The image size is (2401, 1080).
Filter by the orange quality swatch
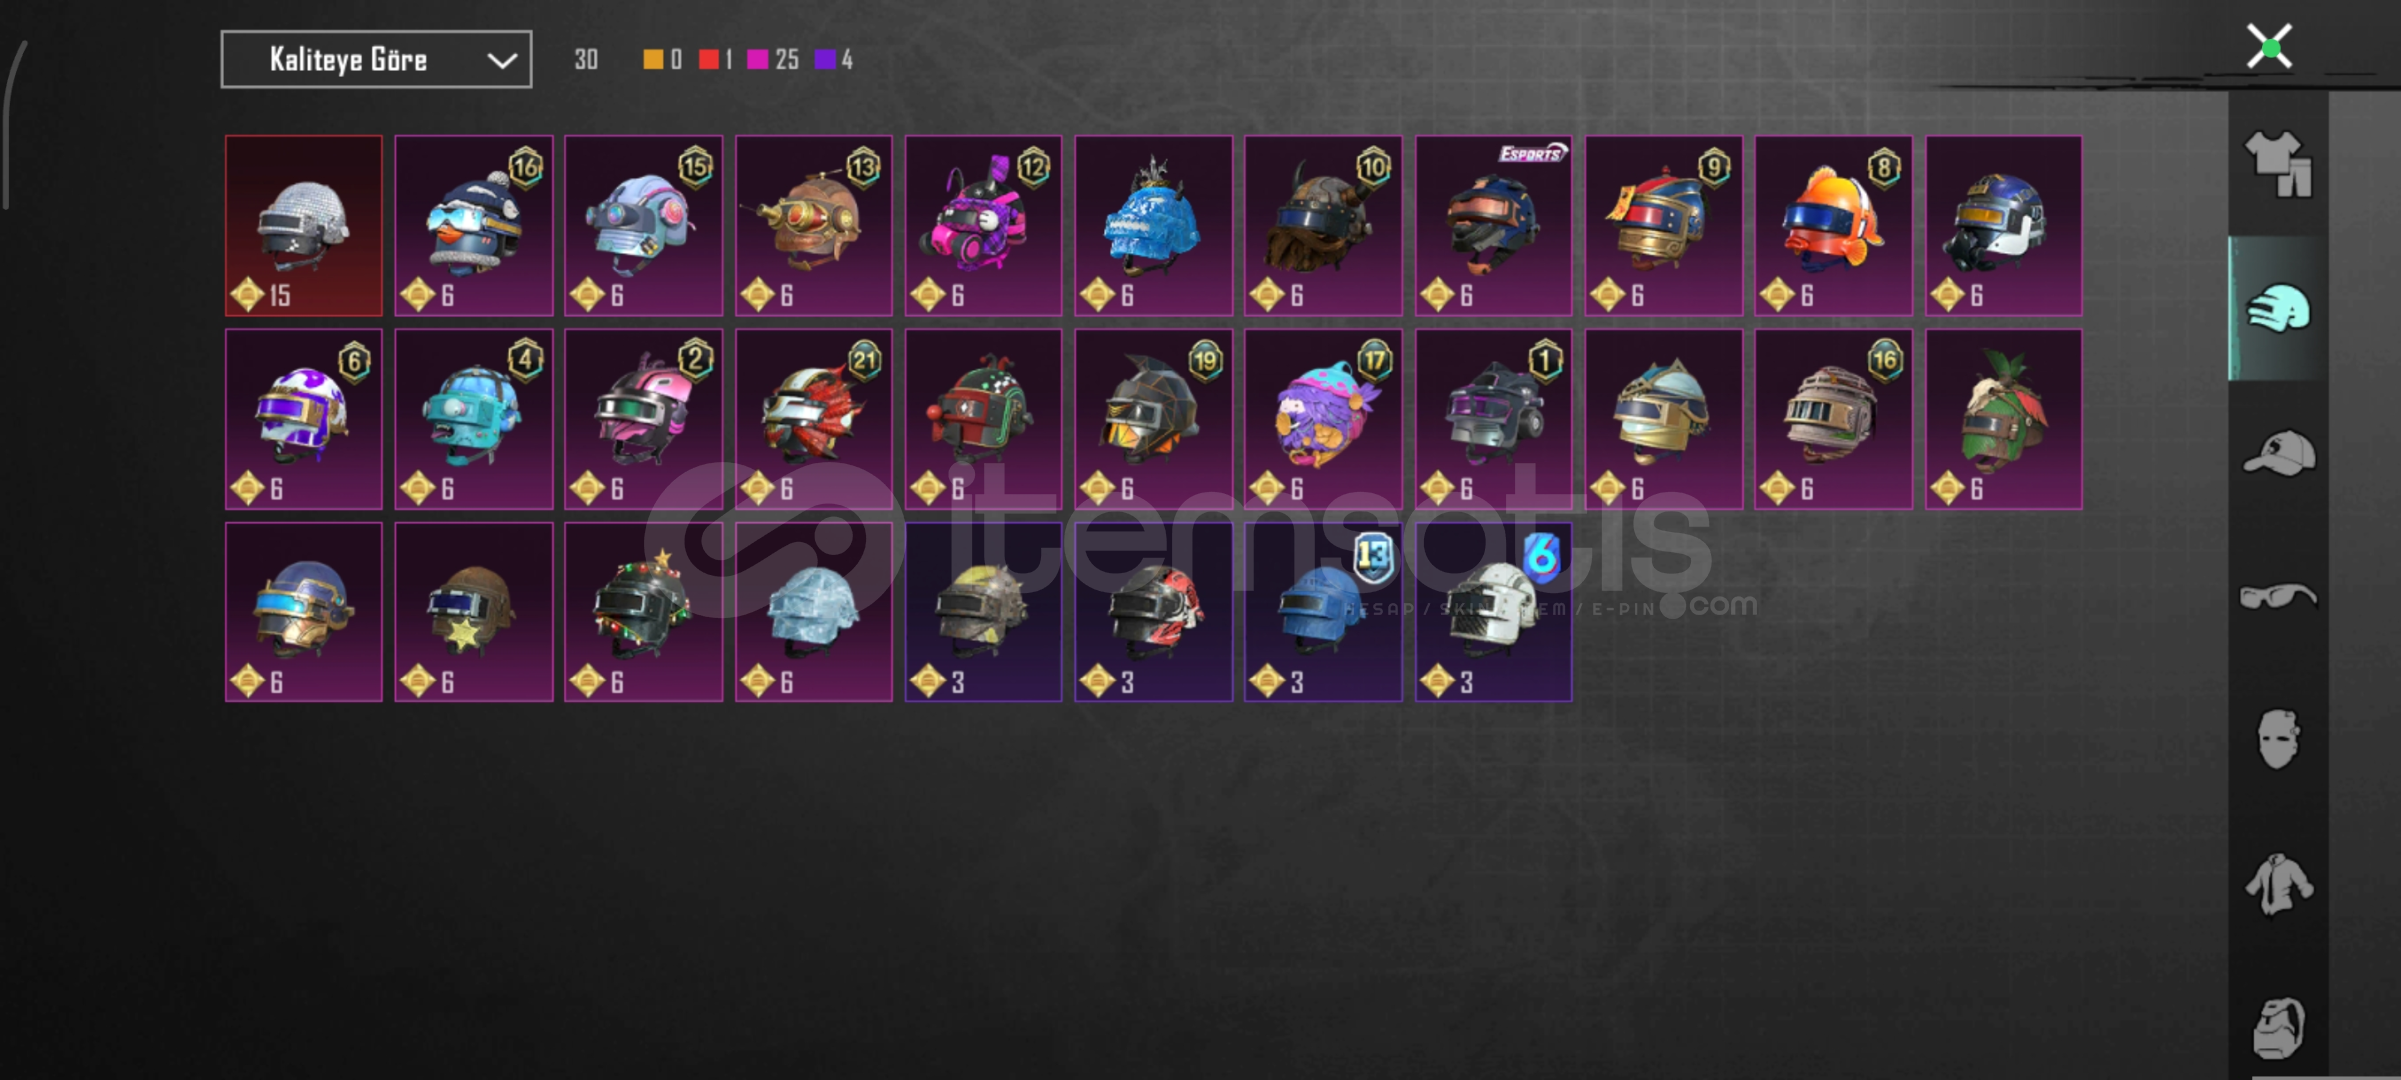pyautogui.click(x=653, y=60)
